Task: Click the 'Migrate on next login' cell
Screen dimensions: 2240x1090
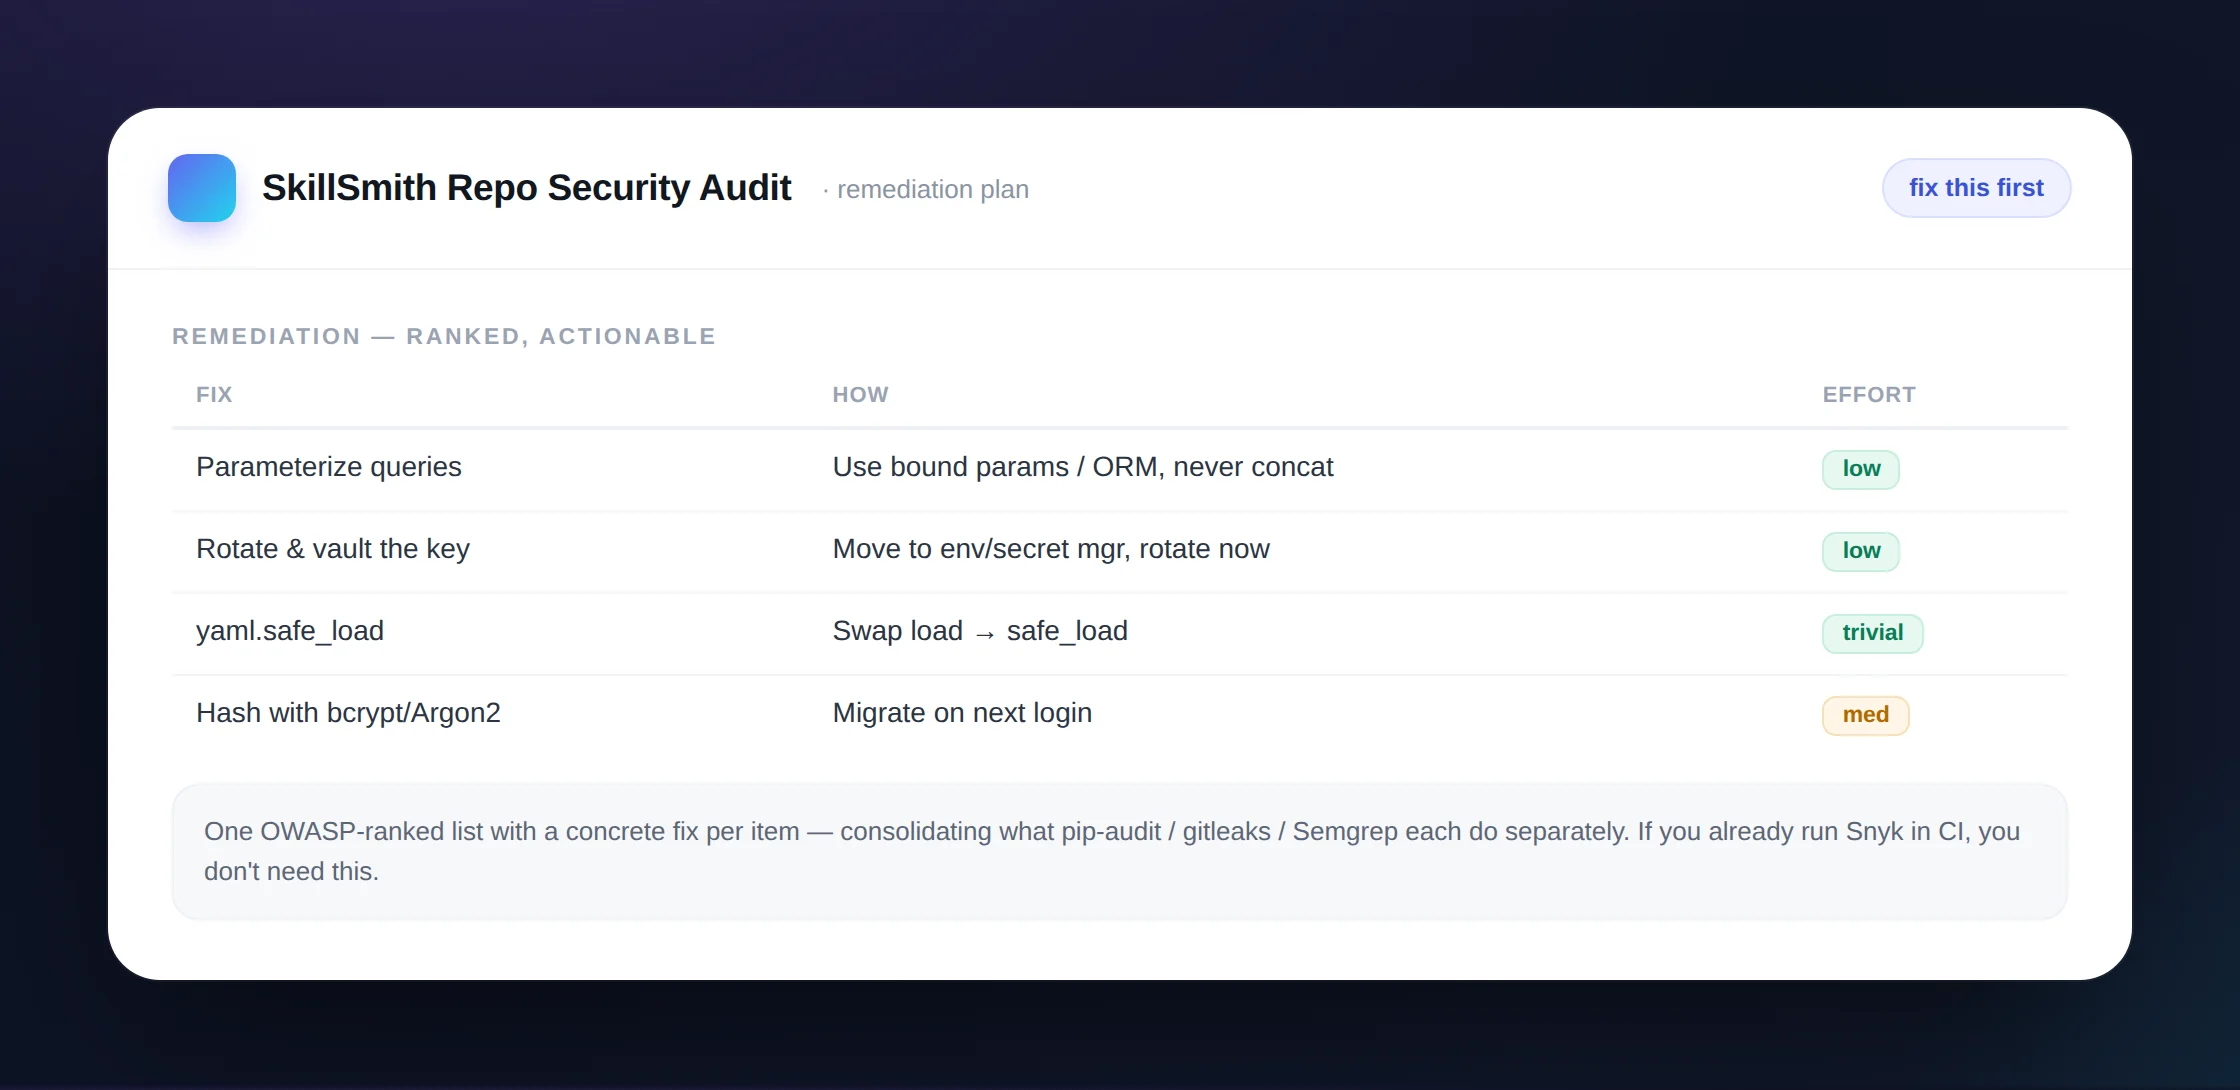Action: [962, 713]
